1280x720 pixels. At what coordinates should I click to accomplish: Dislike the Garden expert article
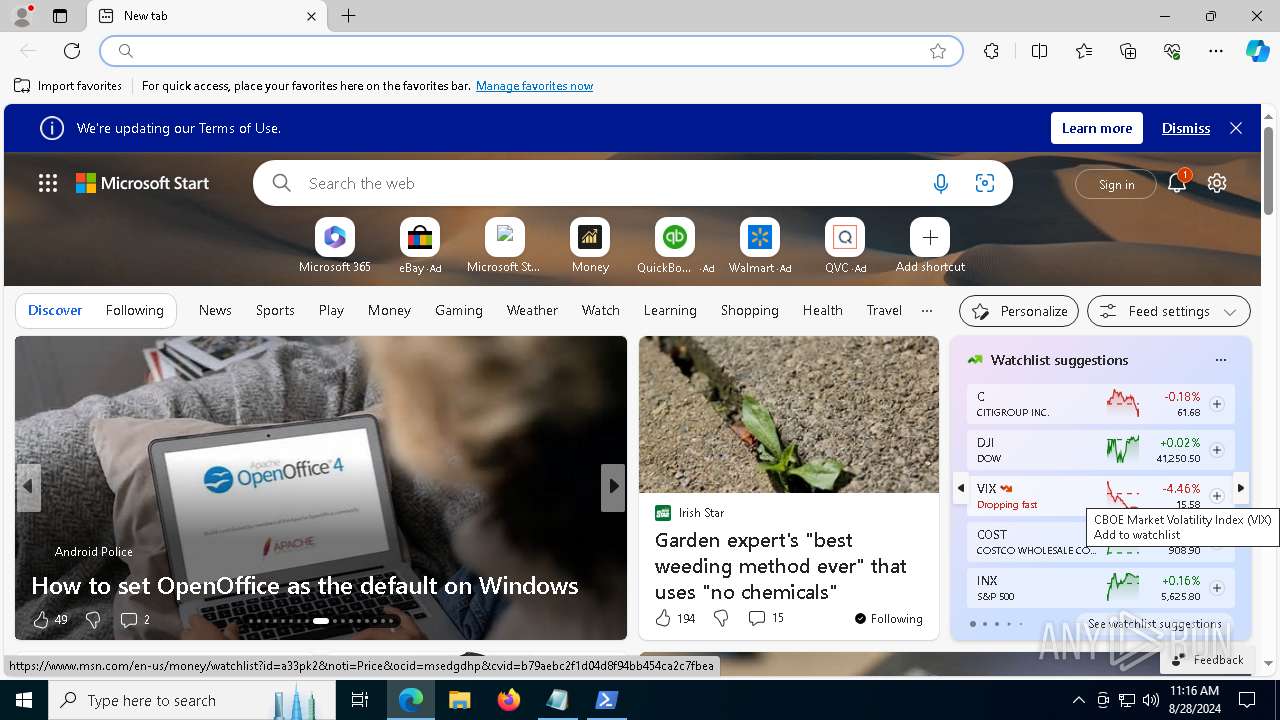click(x=721, y=618)
